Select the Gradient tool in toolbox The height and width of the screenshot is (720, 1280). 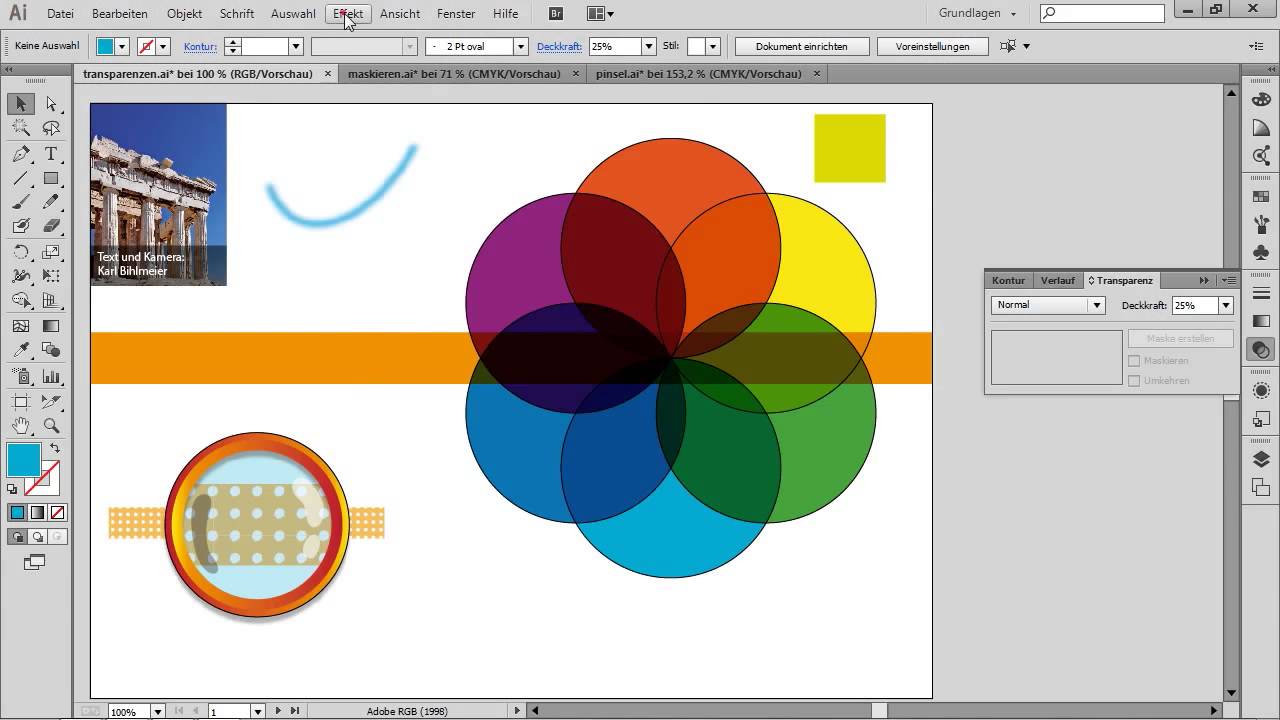click(51, 326)
